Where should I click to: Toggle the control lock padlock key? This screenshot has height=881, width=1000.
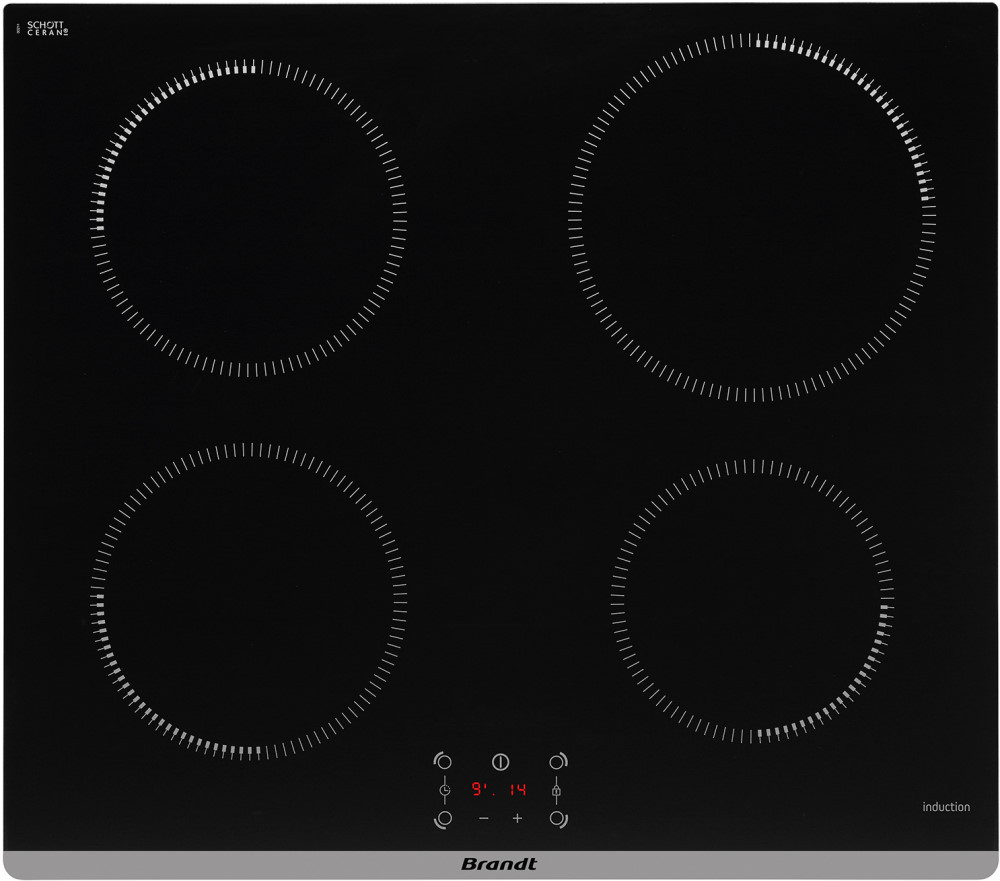(x=556, y=790)
